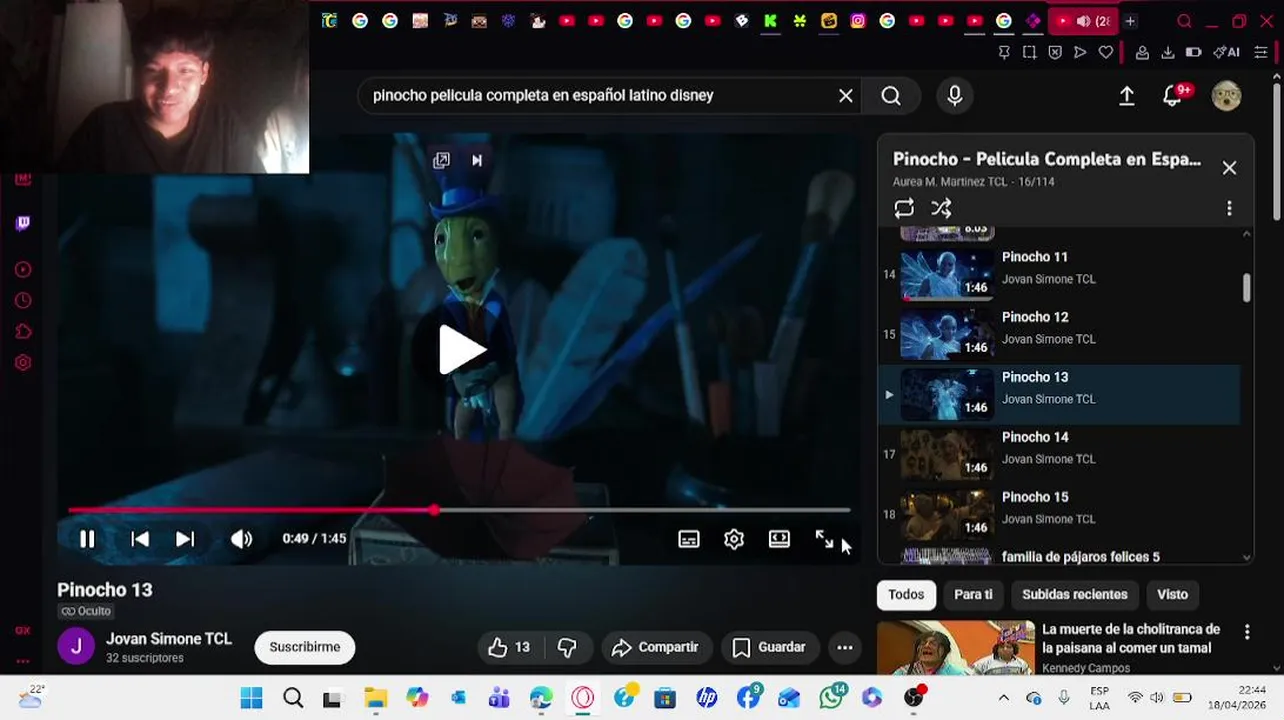The width and height of the screenshot is (1284, 720).
Task: Start voice search with microphone
Action: (955, 95)
